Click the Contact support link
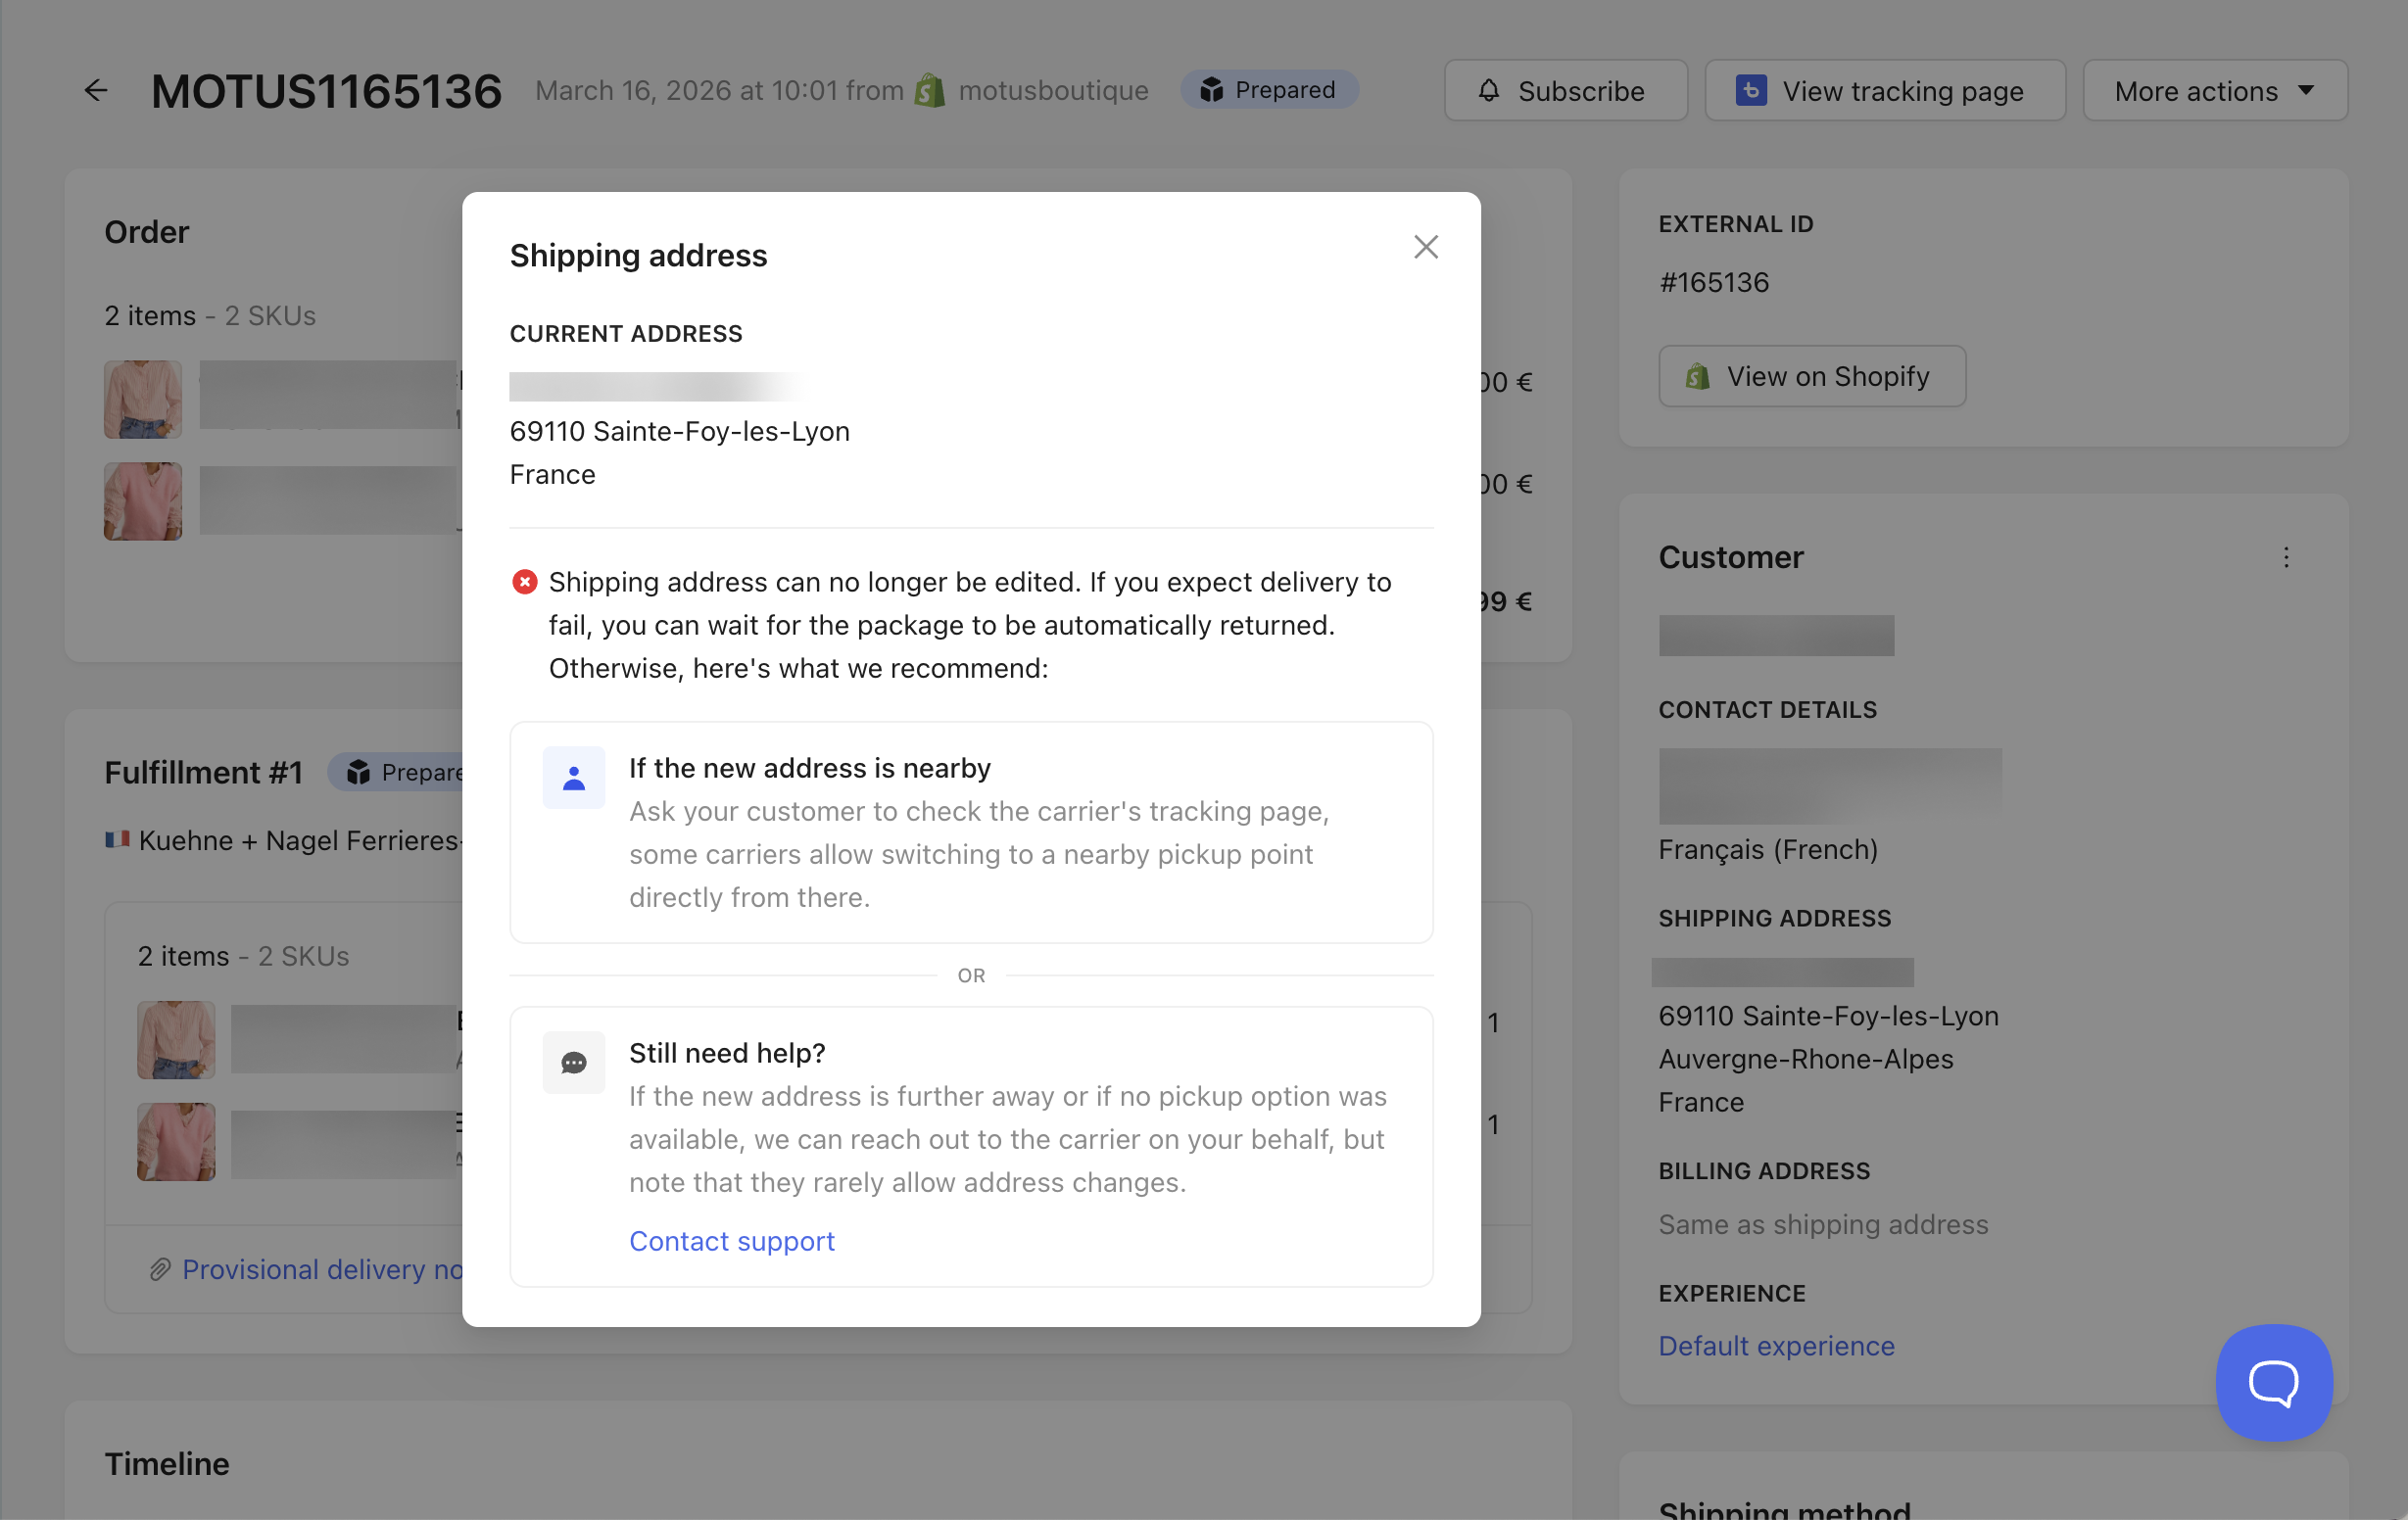 click(731, 1241)
